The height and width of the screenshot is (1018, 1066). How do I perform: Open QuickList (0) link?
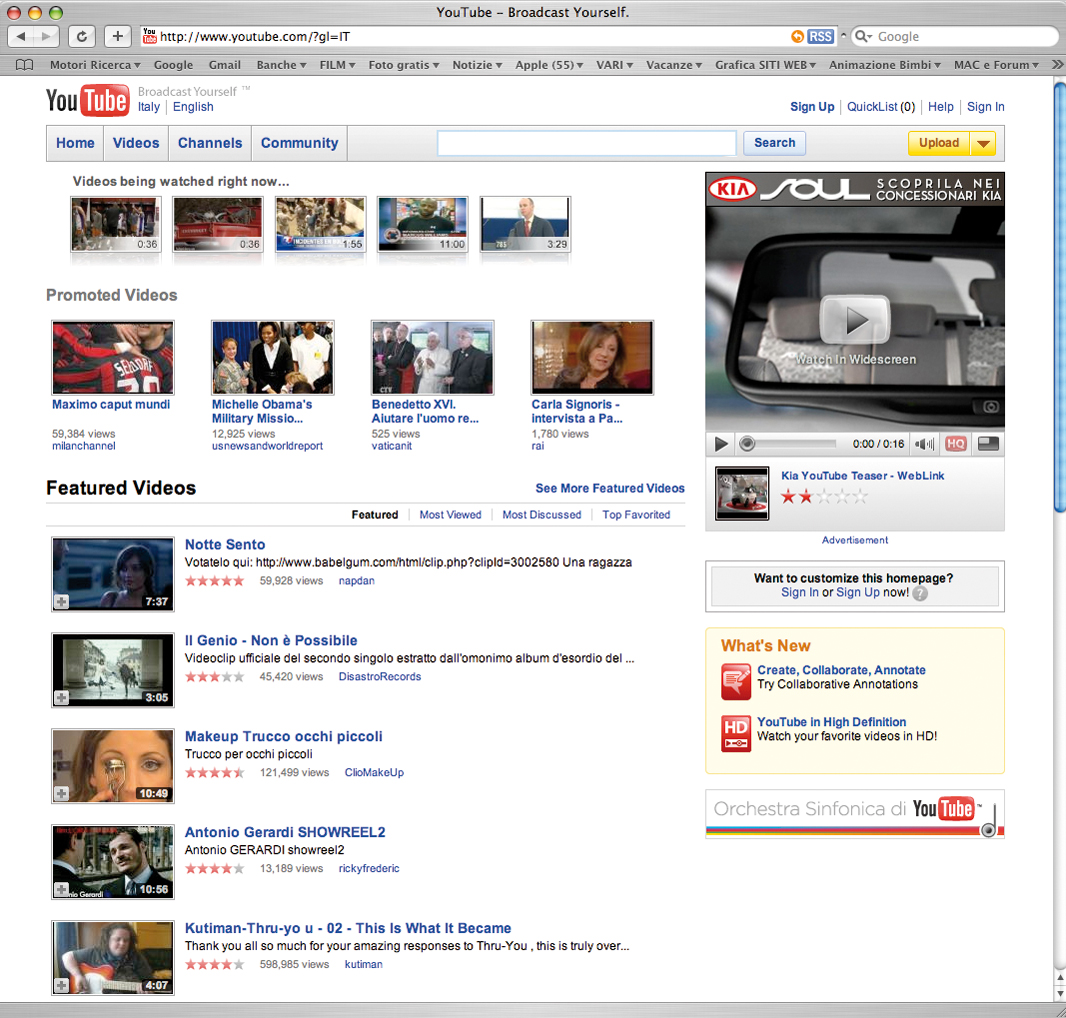[x=881, y=107]
